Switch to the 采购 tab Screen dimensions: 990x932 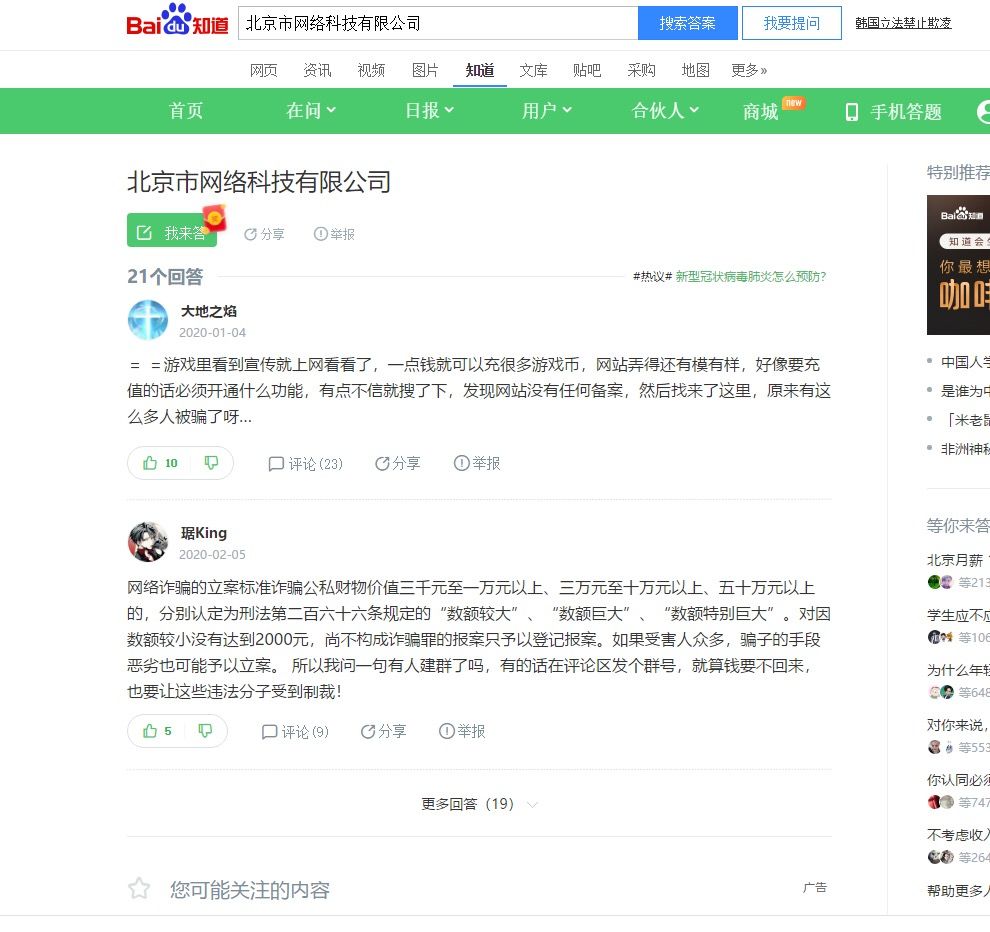coord(641,70)
